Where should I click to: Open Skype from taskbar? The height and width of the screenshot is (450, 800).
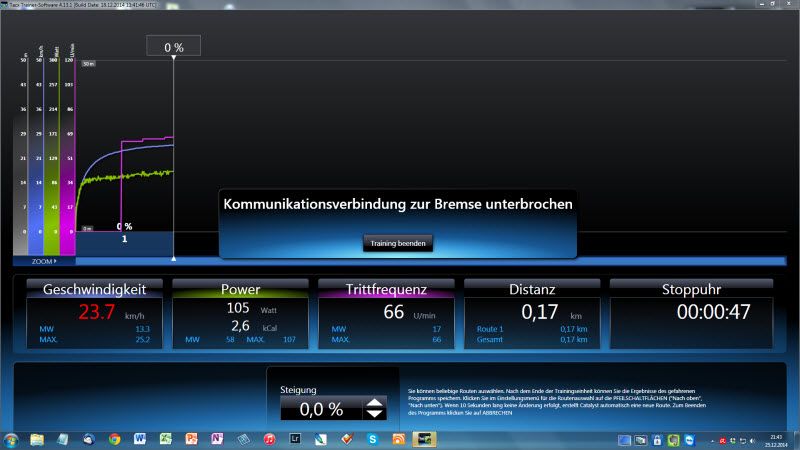pyautogui.click(x=372, y=439)
